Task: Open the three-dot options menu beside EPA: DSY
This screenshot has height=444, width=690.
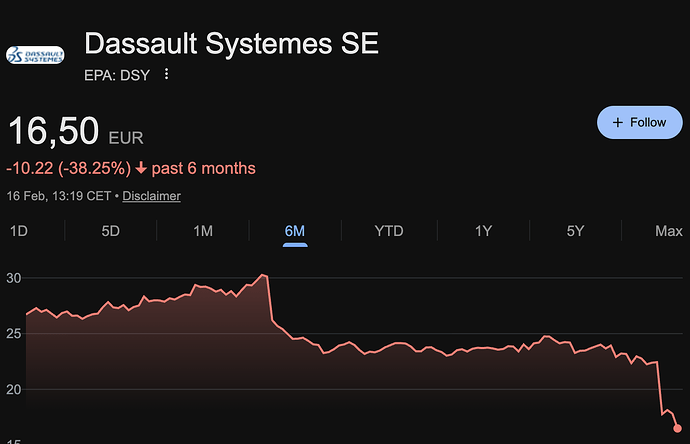Action: point(166,74)
